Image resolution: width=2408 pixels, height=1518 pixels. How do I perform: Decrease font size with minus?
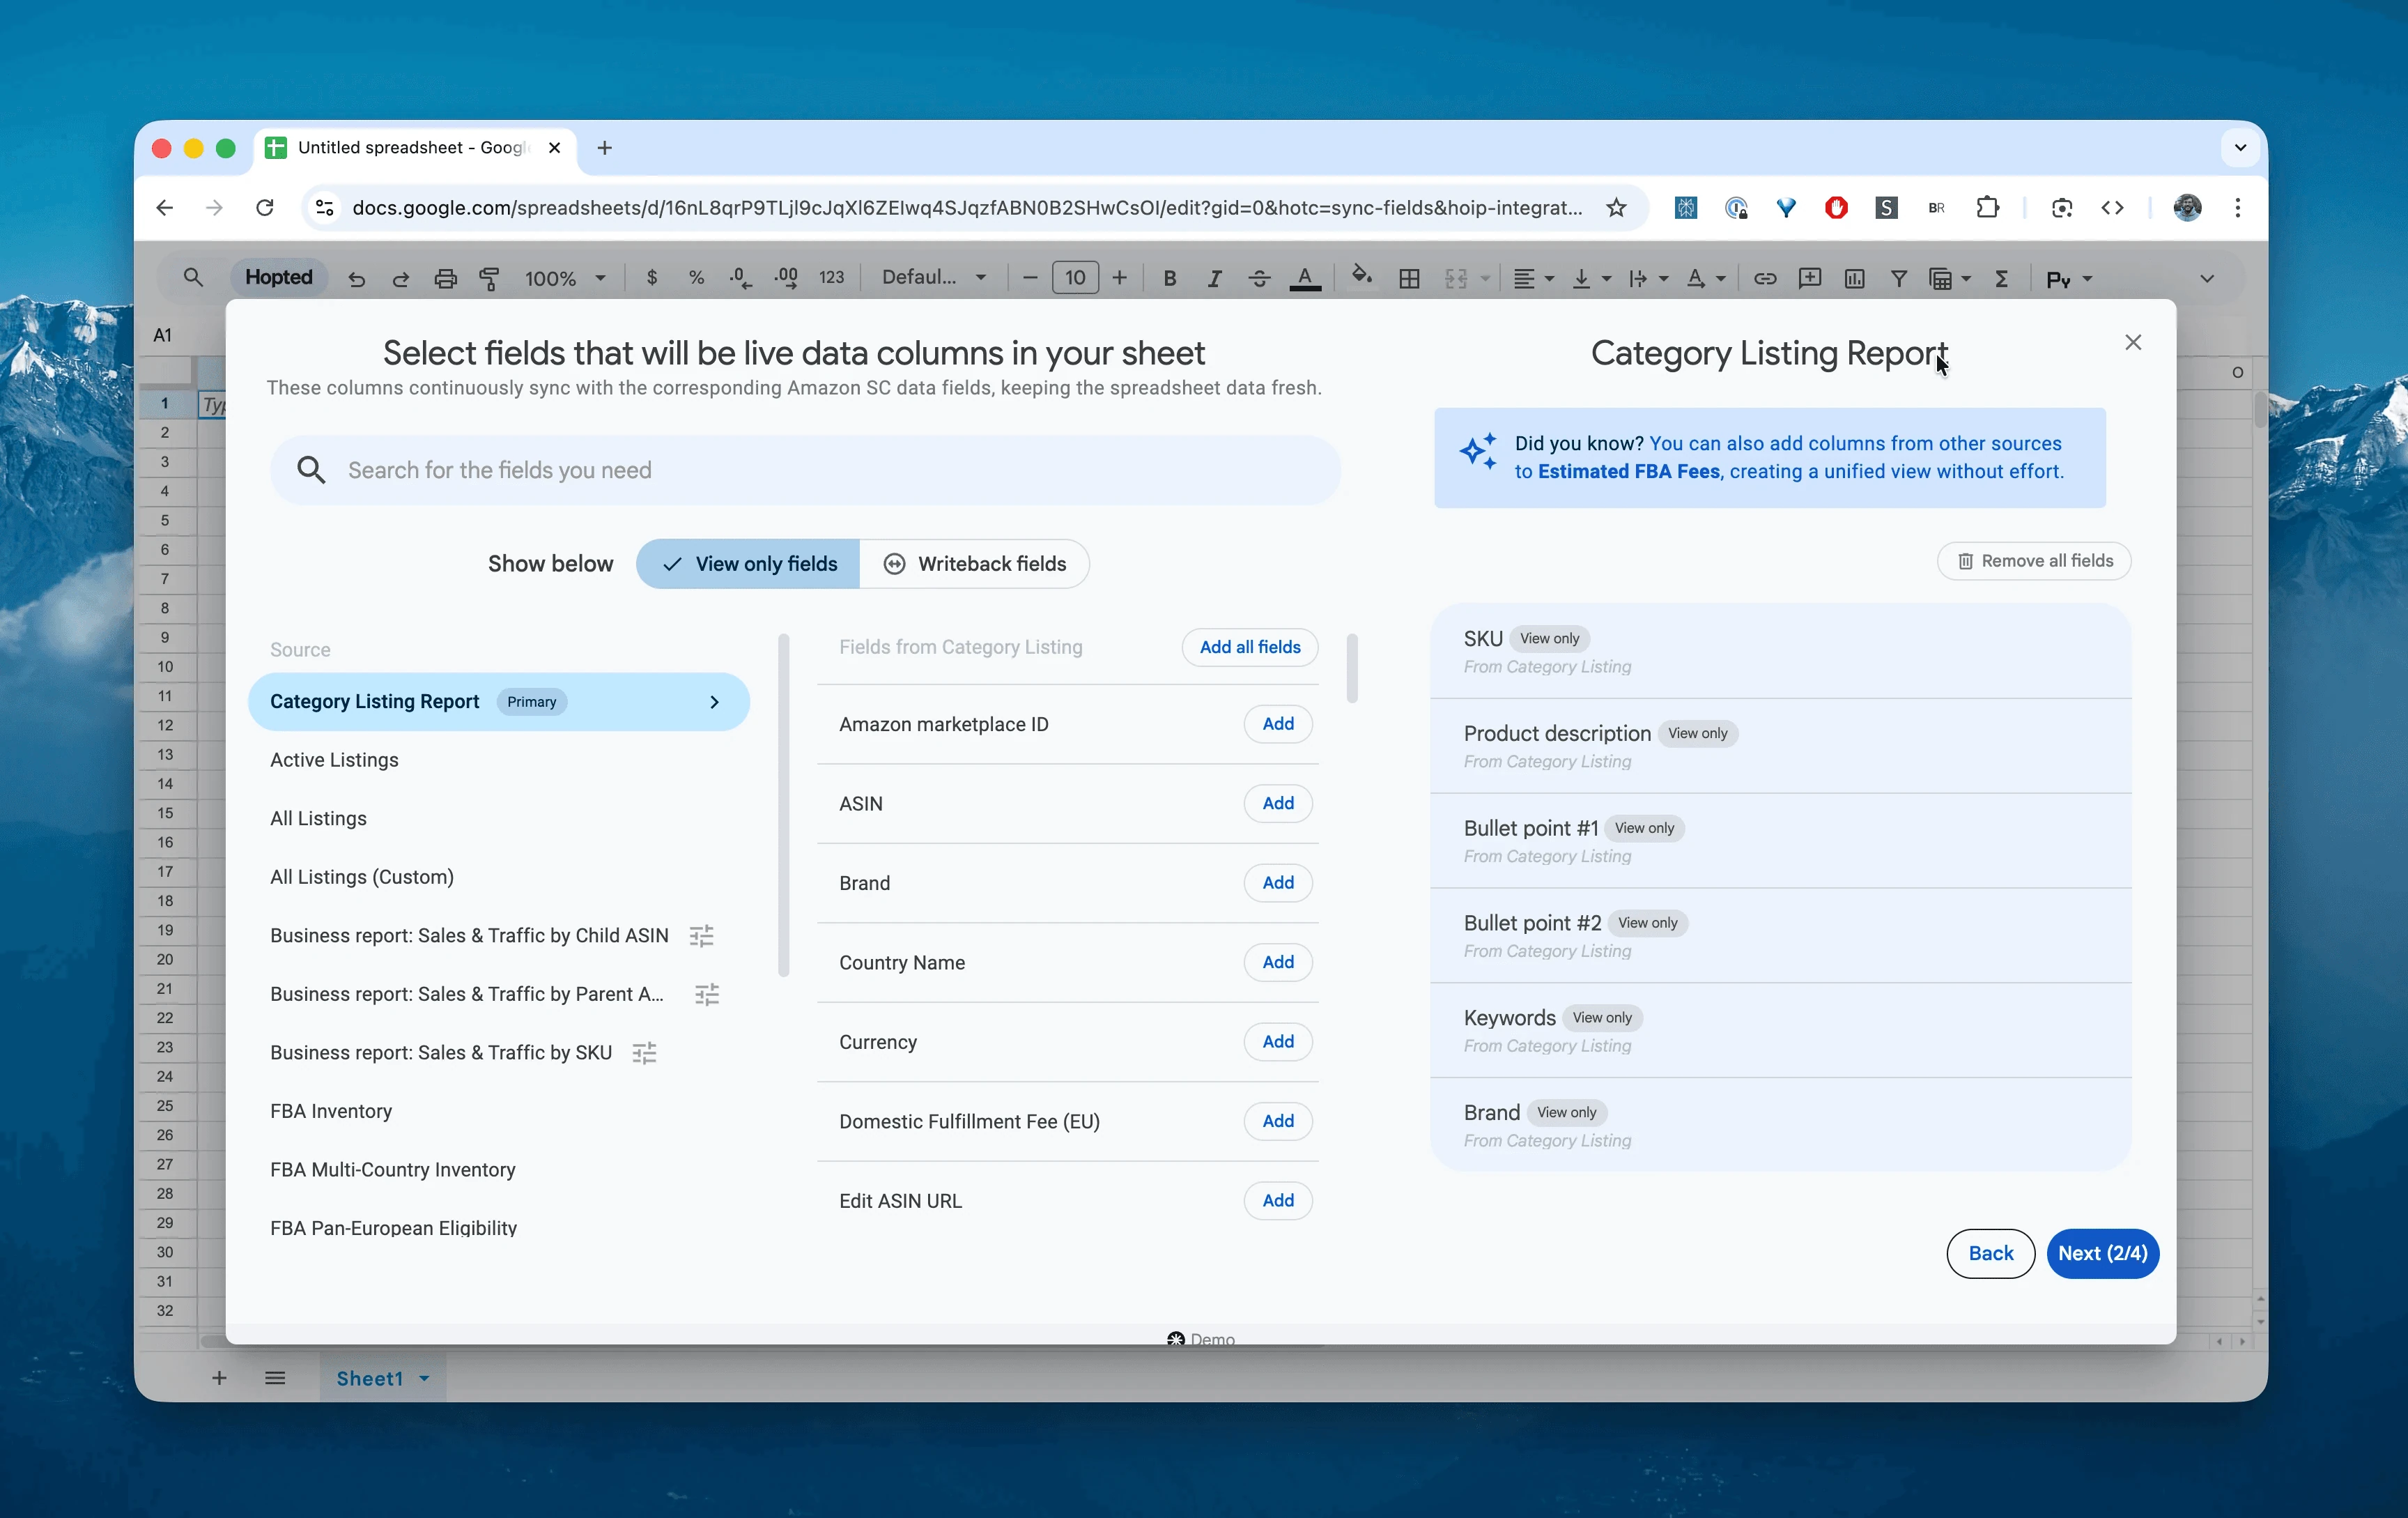pos(1030,278)
